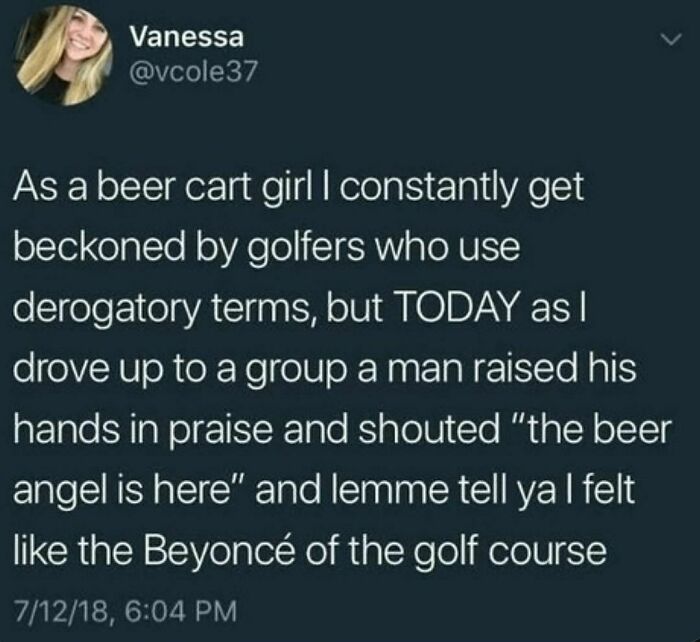This screenshot has width=700, height=642.
Task: Open the 7/12/18, 6:04 PM timestamp
Action: [x=125, y=611]
